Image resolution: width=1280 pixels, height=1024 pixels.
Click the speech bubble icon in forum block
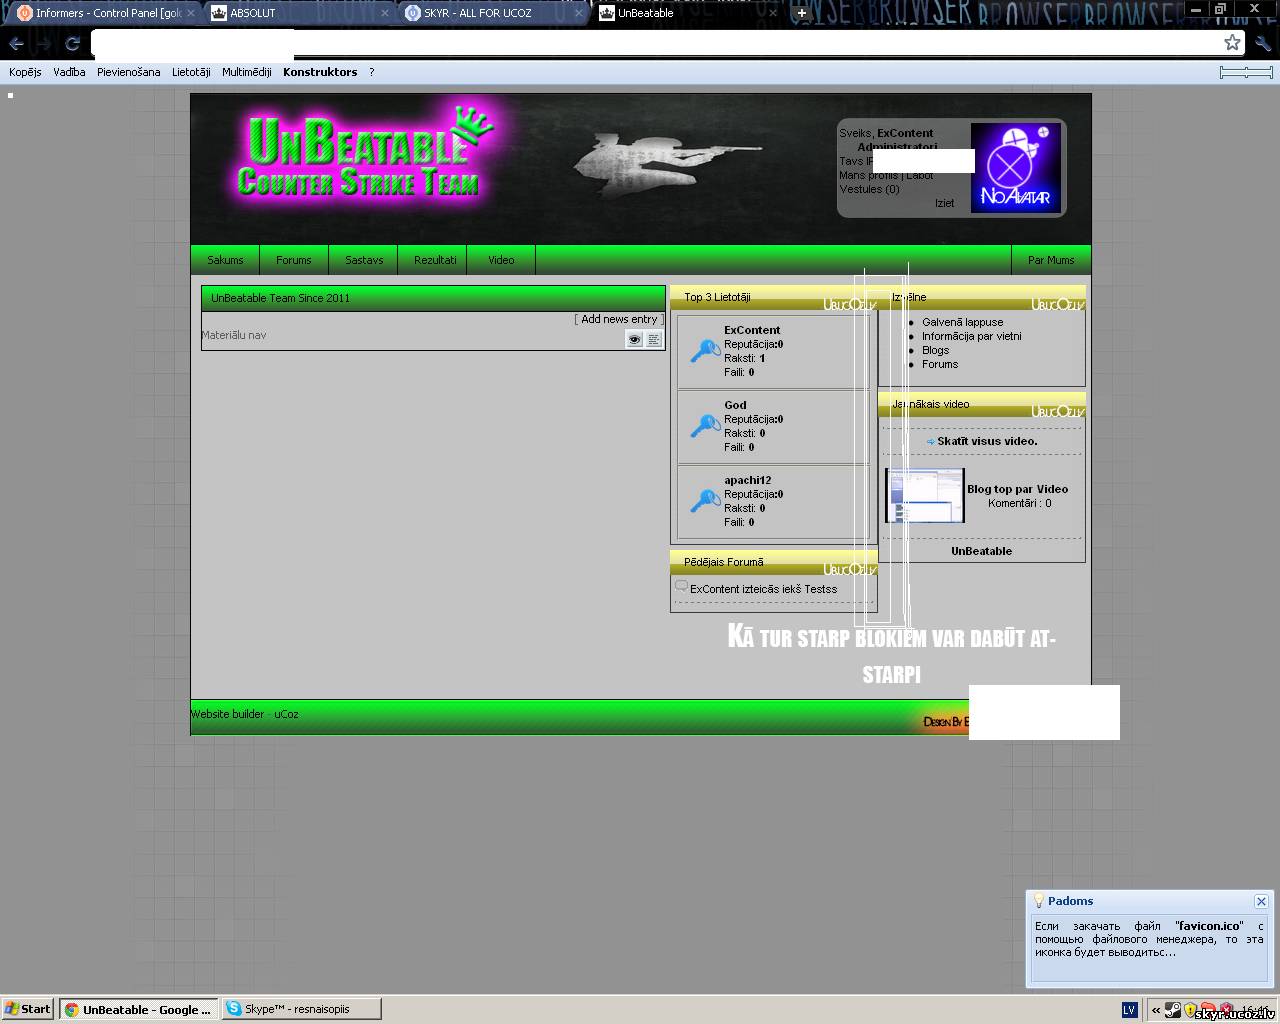pyautogui.click(x=681, y=587)
